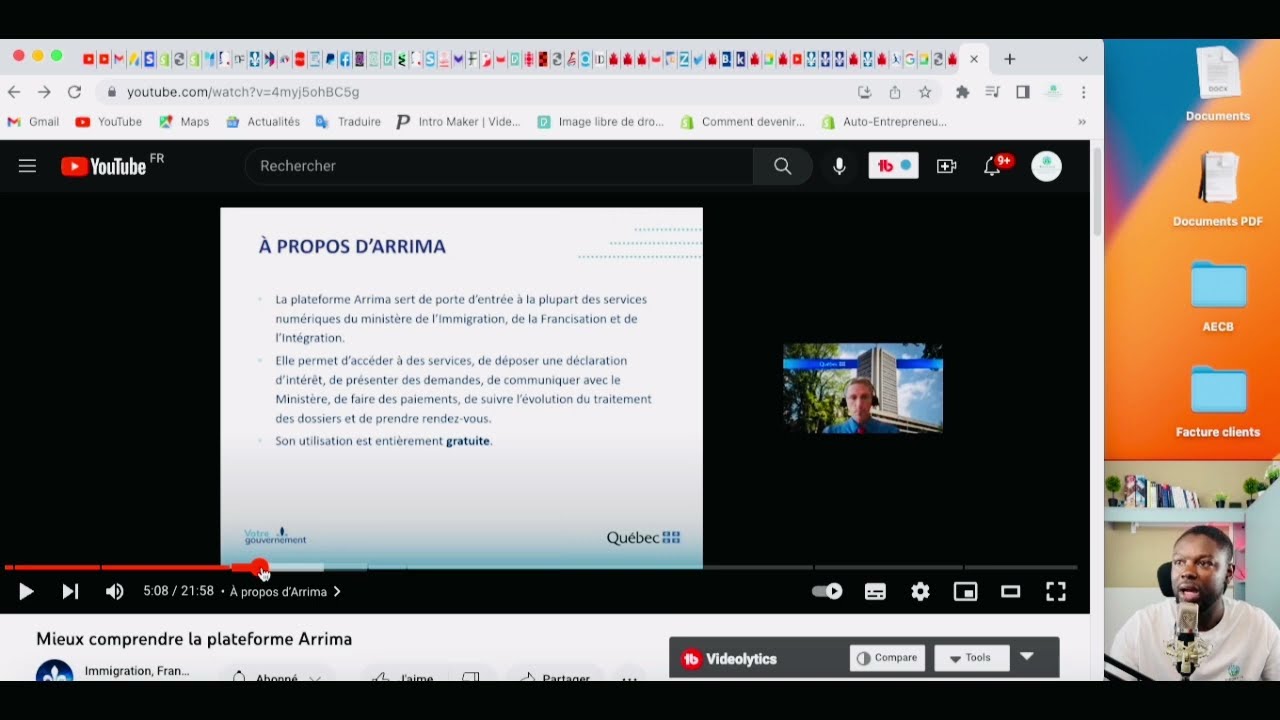Open the Comment devenir... bookmark

[x=743, y=122]
